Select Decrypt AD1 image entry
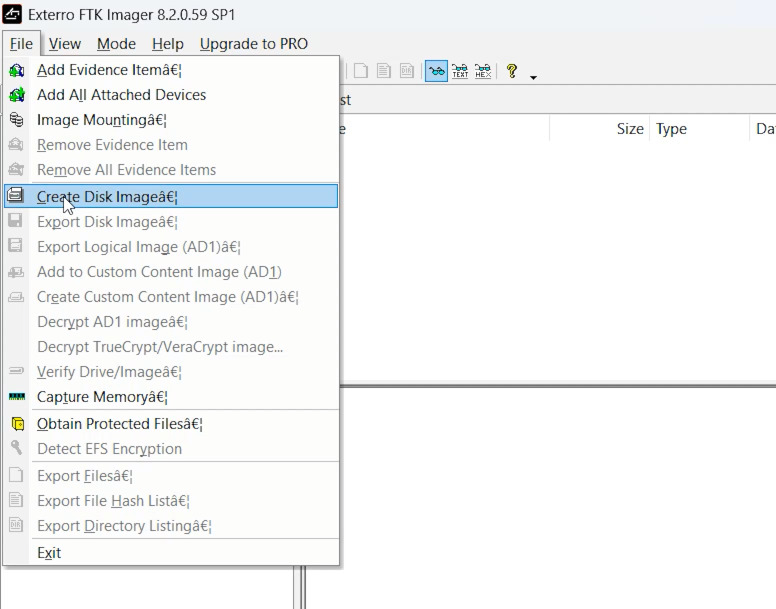 pos(171,322)
